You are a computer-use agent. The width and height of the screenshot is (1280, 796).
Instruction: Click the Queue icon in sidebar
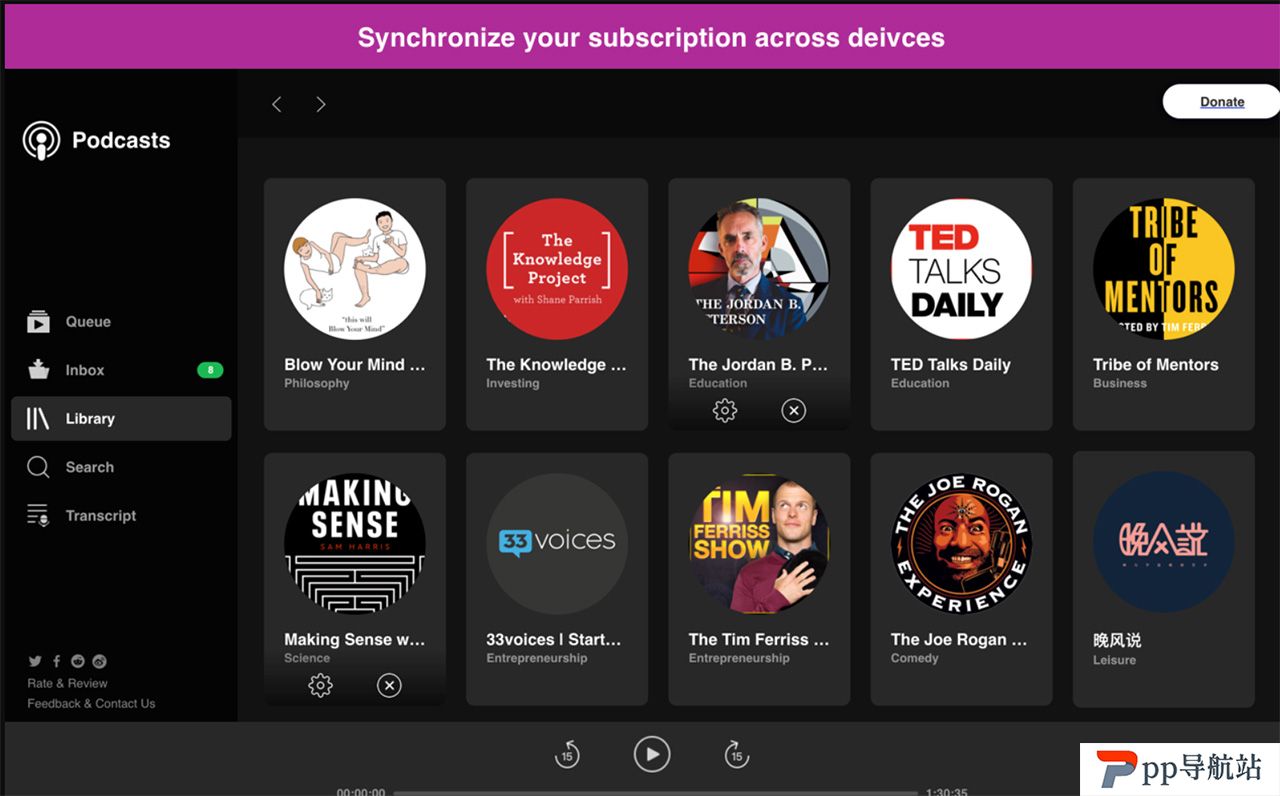[x=38, y=322]
